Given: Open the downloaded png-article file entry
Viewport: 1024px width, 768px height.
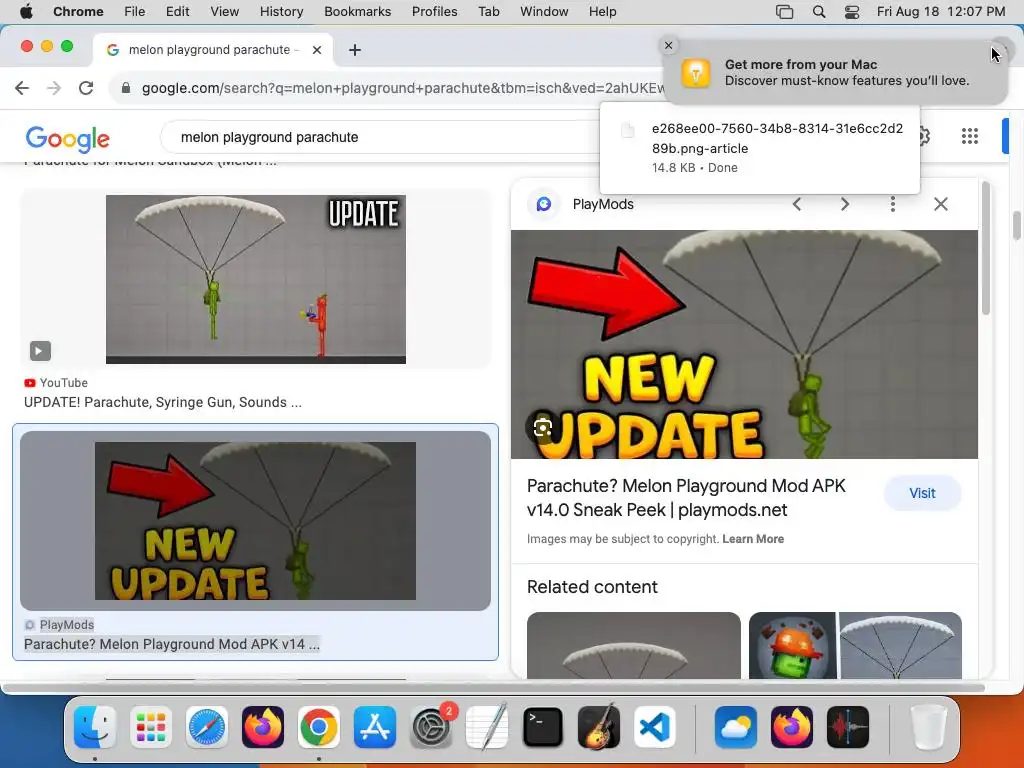Looking at the screenshot, I should click(x=760, y=148).
